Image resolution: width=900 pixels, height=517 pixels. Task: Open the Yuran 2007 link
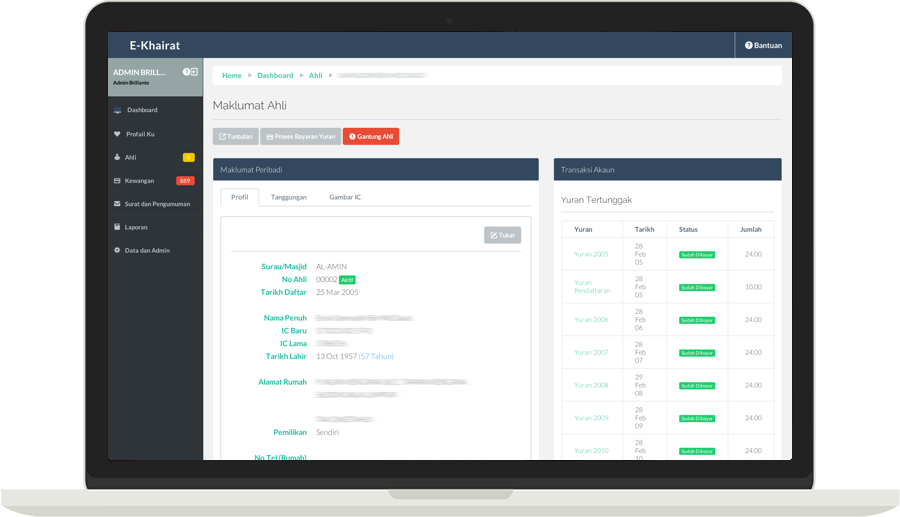click(591, 352)
